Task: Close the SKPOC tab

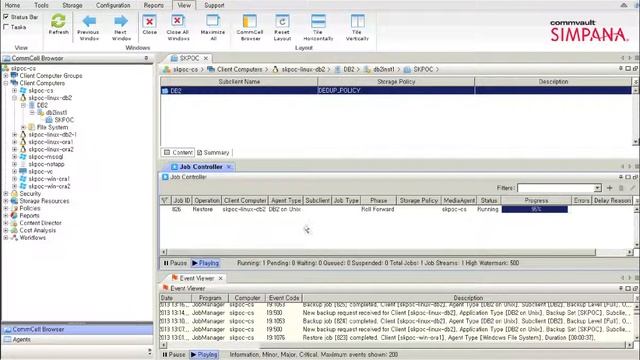Action: pyautogui.click(x=206, y=58)
